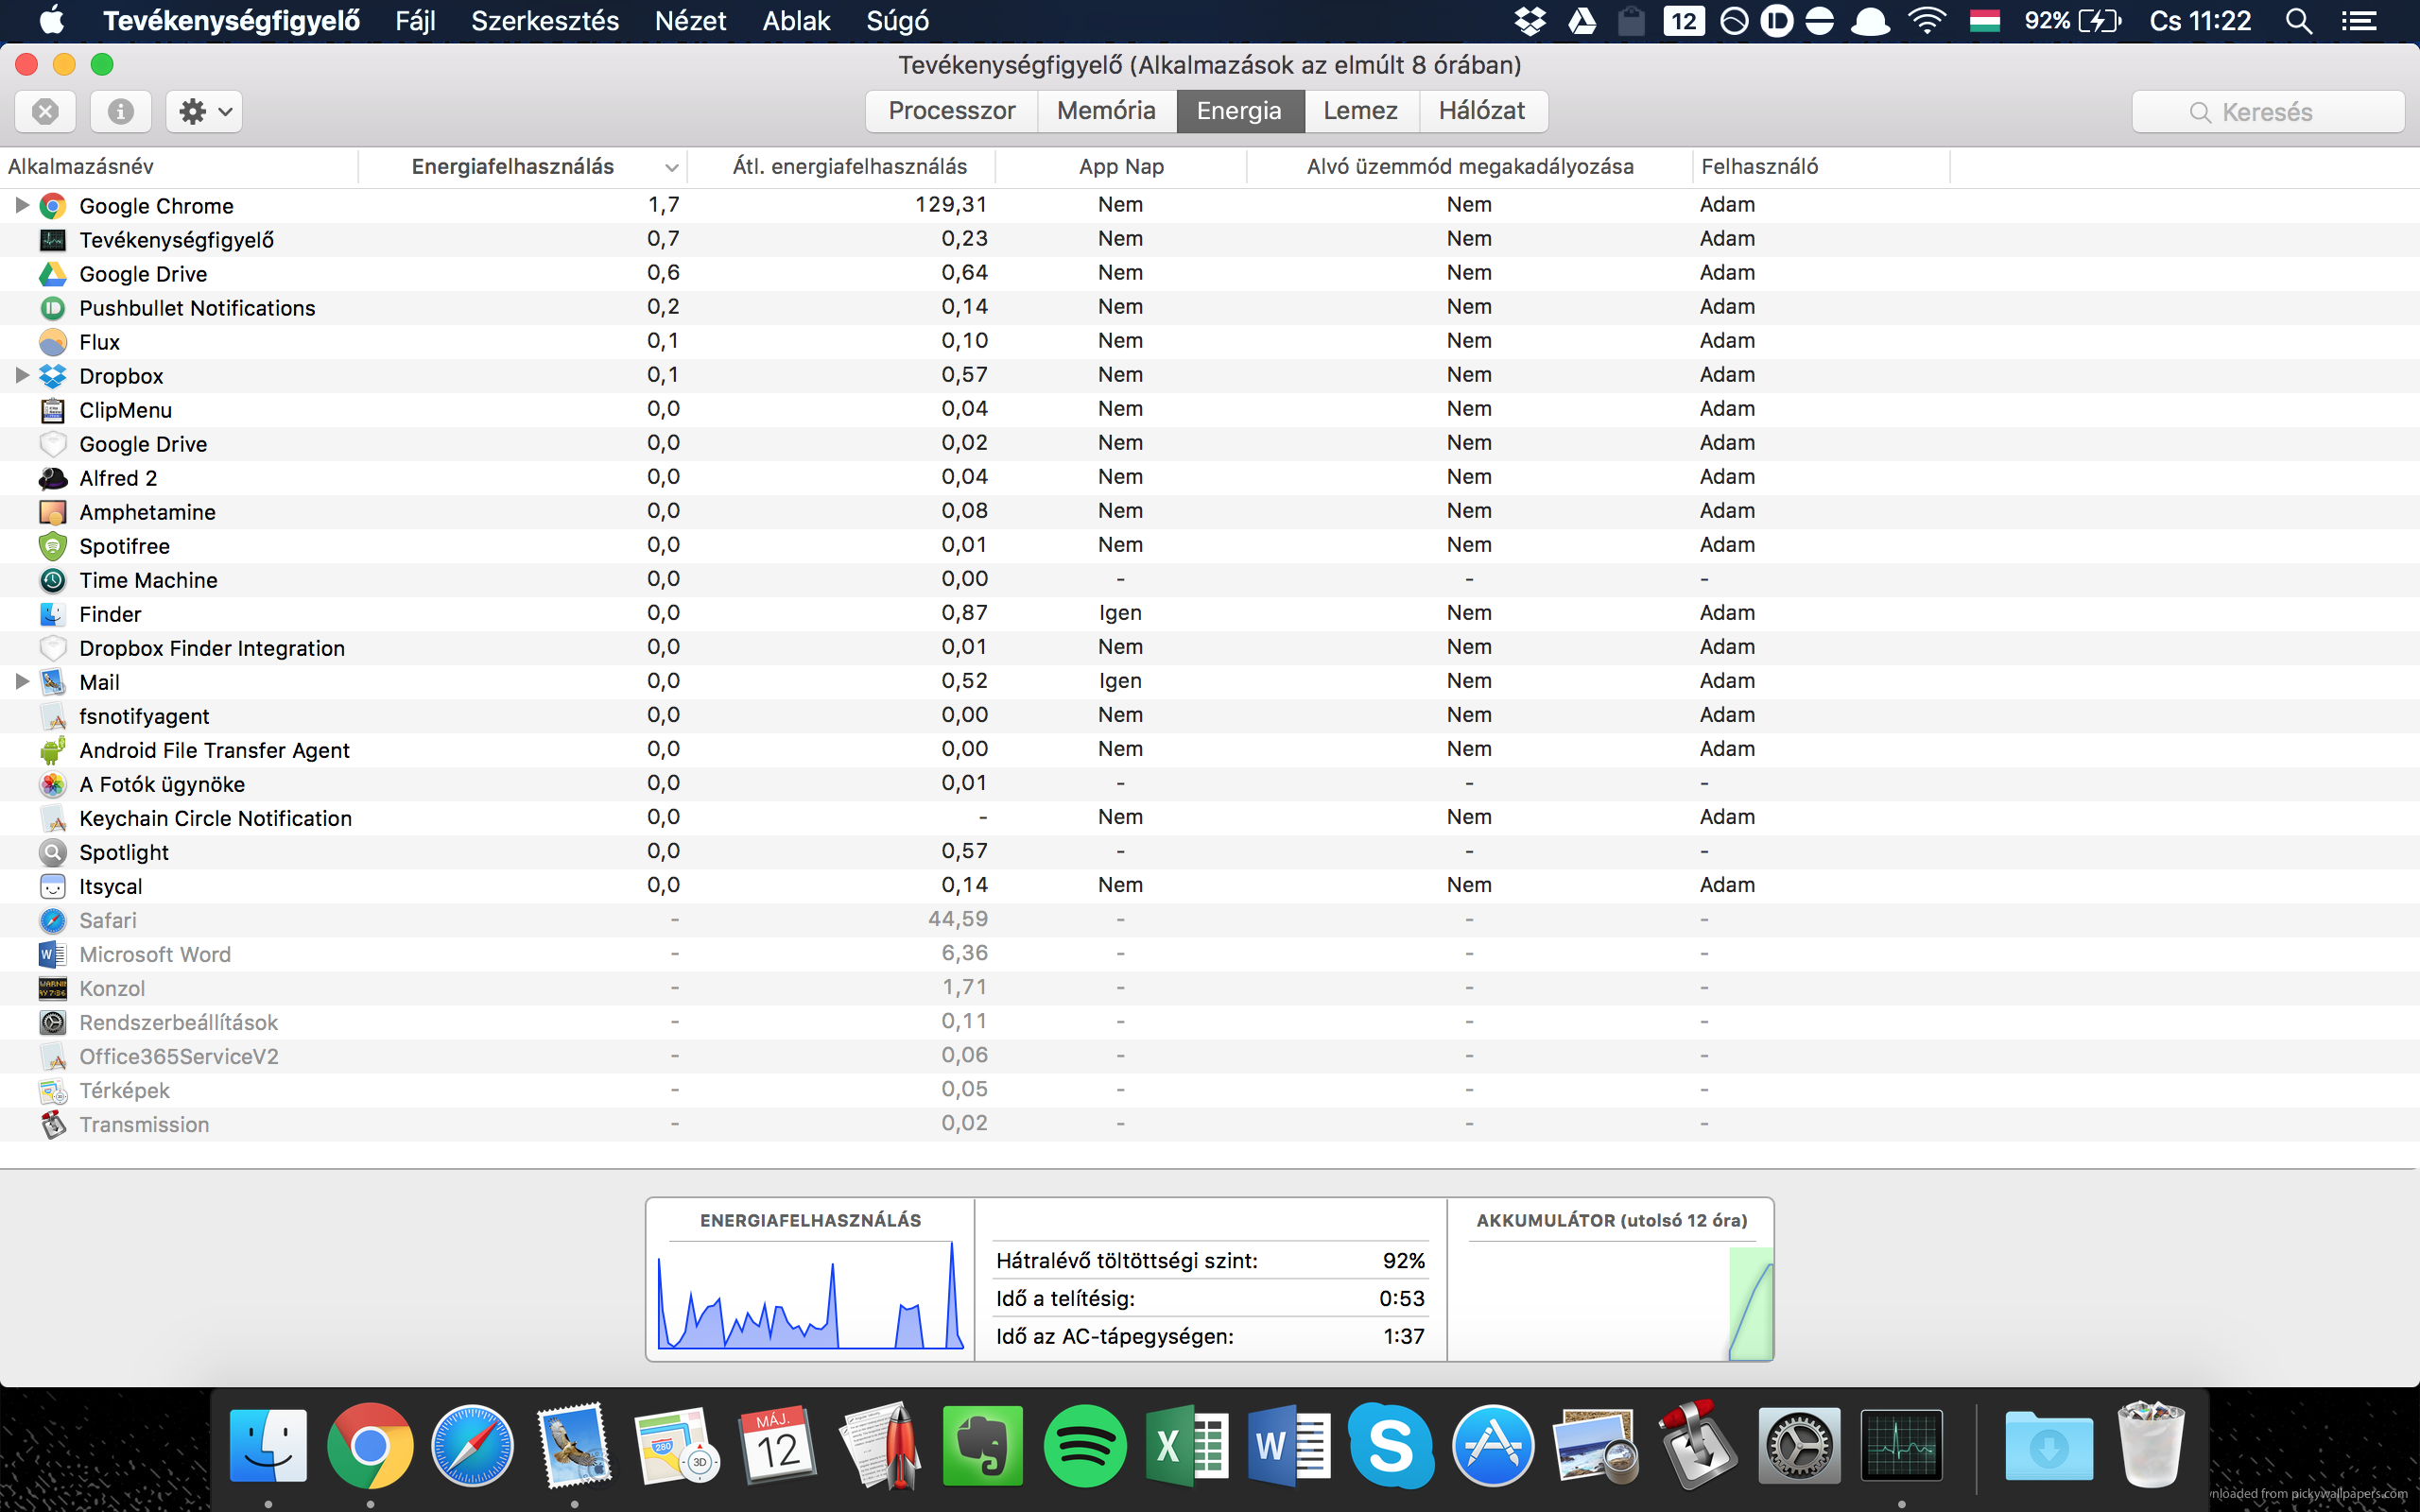Switch to the Processzor tab
The width and height of the screenshot is (2420, 1512).
(x=951, y=111)
